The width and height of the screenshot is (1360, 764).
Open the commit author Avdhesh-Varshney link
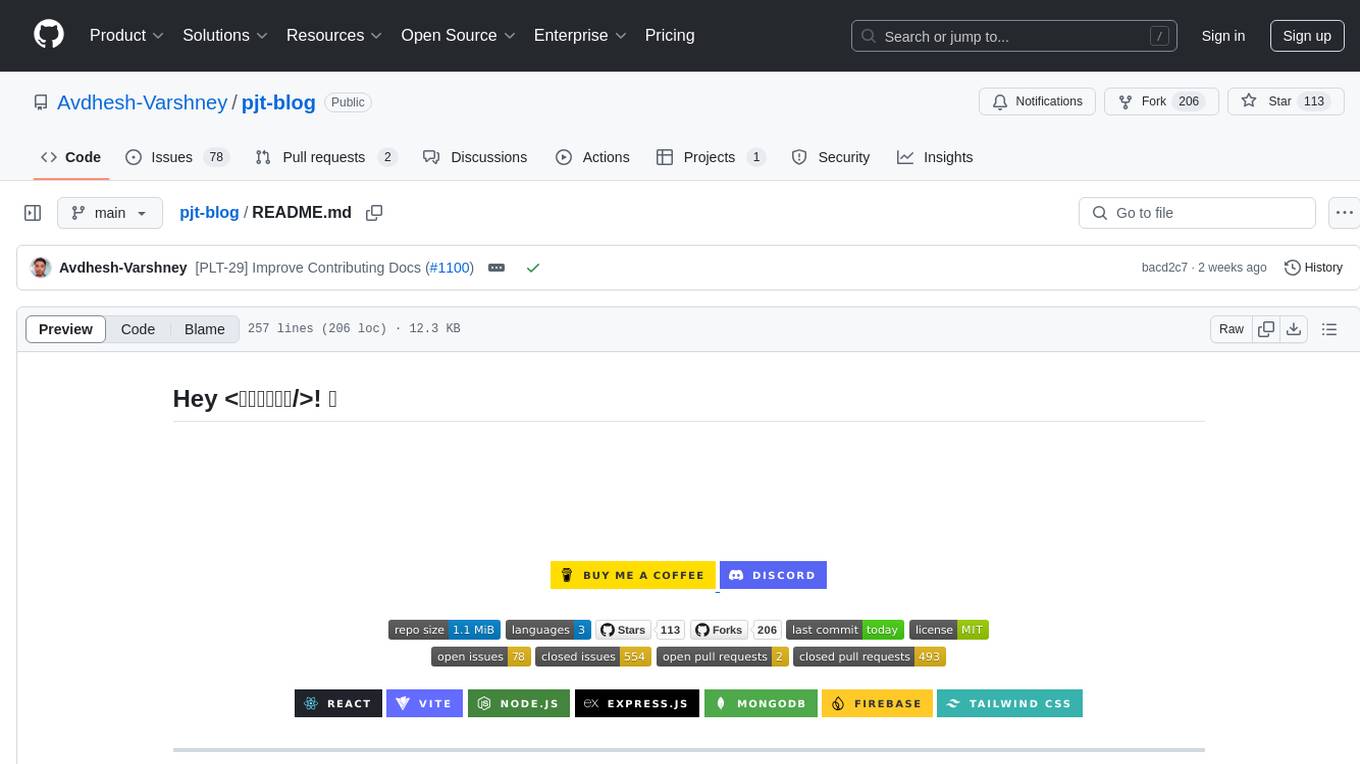coord(123,267)
